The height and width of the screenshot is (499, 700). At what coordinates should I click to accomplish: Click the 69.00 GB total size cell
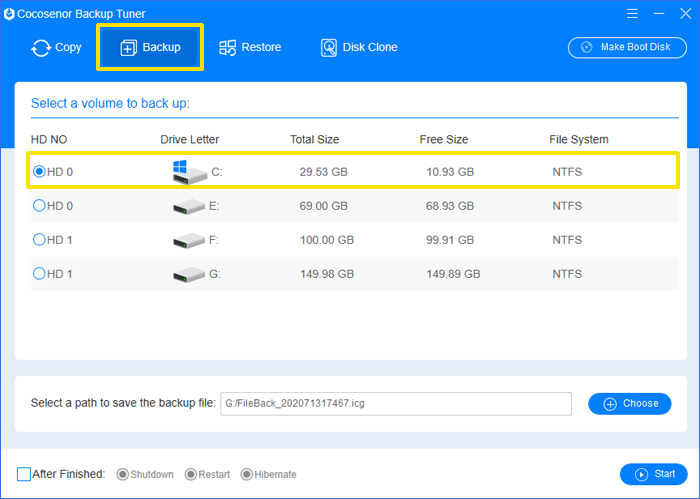[323, 206]
